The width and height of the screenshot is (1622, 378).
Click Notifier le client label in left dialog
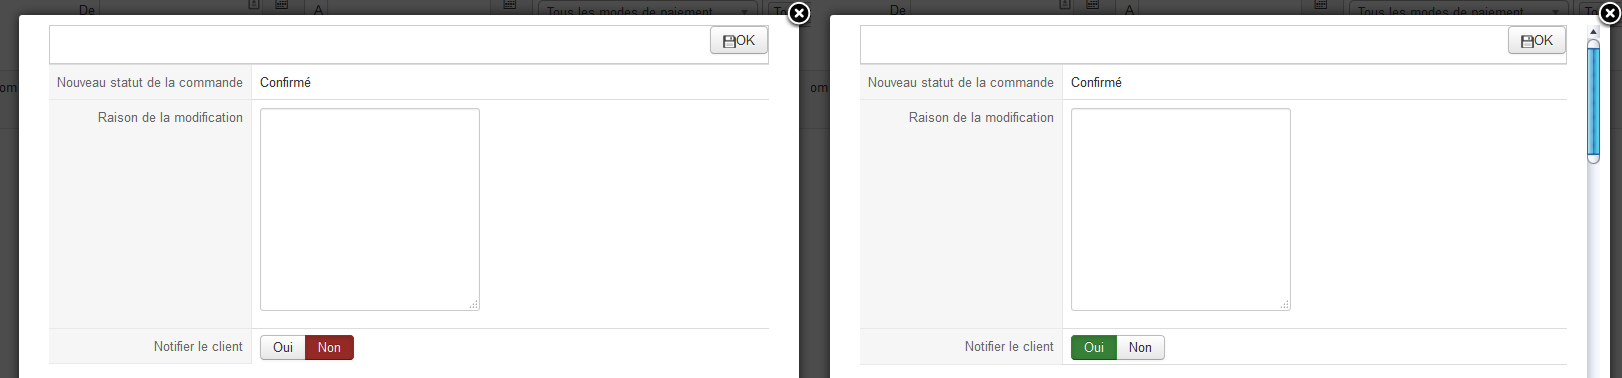(198, 347)
